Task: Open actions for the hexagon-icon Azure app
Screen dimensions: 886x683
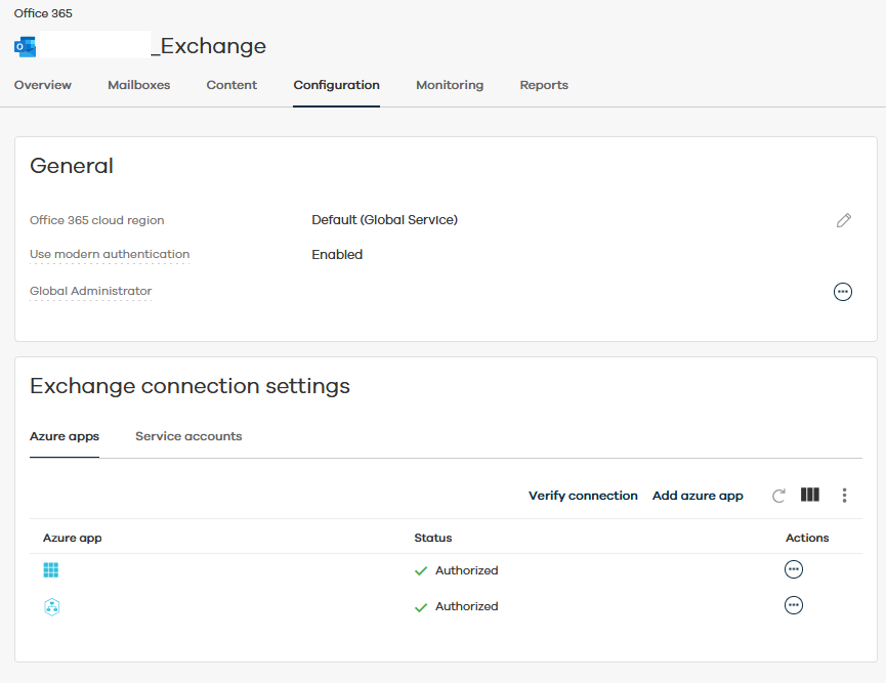Action: [793, 606]
